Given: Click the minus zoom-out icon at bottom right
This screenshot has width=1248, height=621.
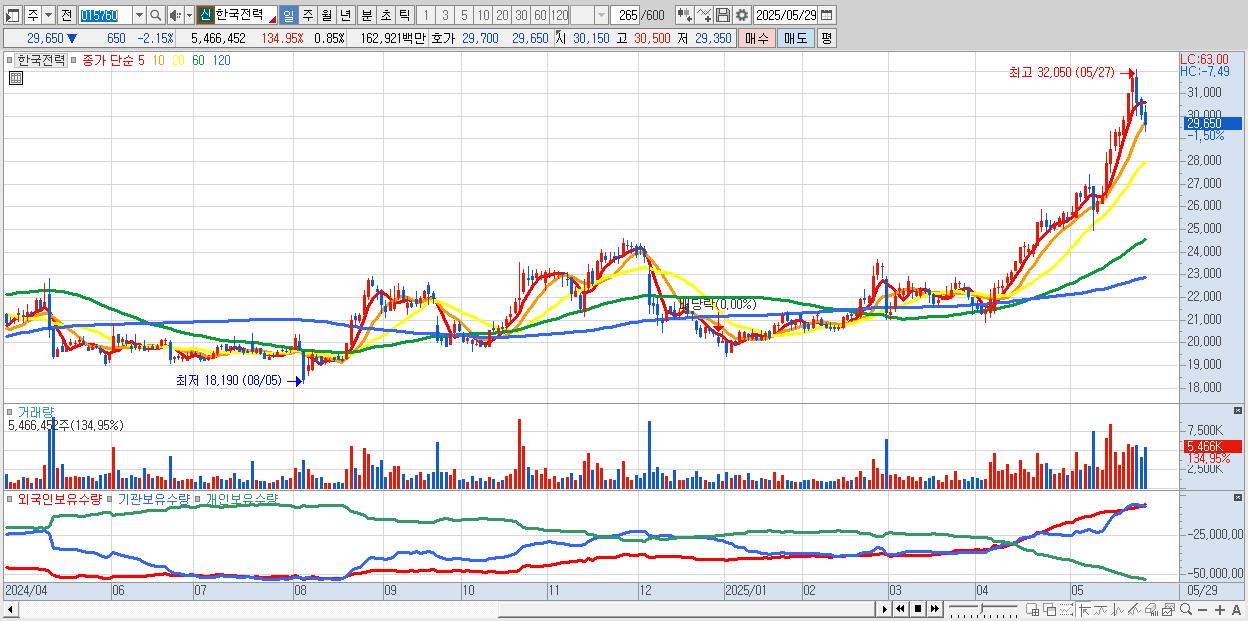Looking at the screenshot, I should [1202, 610].
